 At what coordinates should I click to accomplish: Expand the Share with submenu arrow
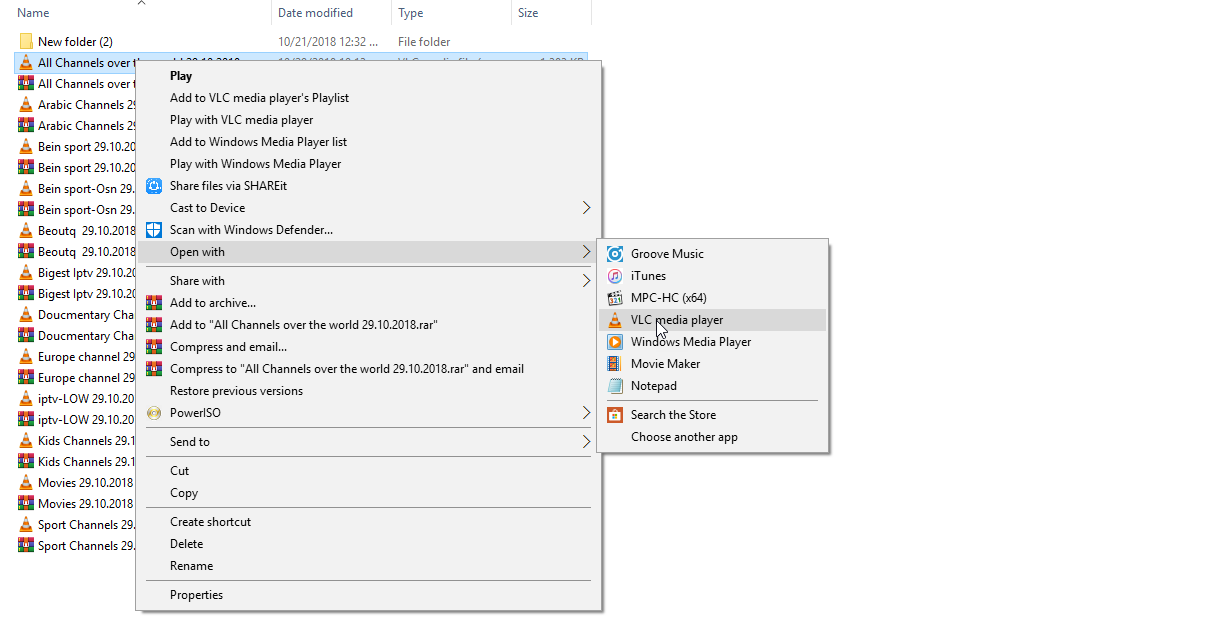point(586,281)
